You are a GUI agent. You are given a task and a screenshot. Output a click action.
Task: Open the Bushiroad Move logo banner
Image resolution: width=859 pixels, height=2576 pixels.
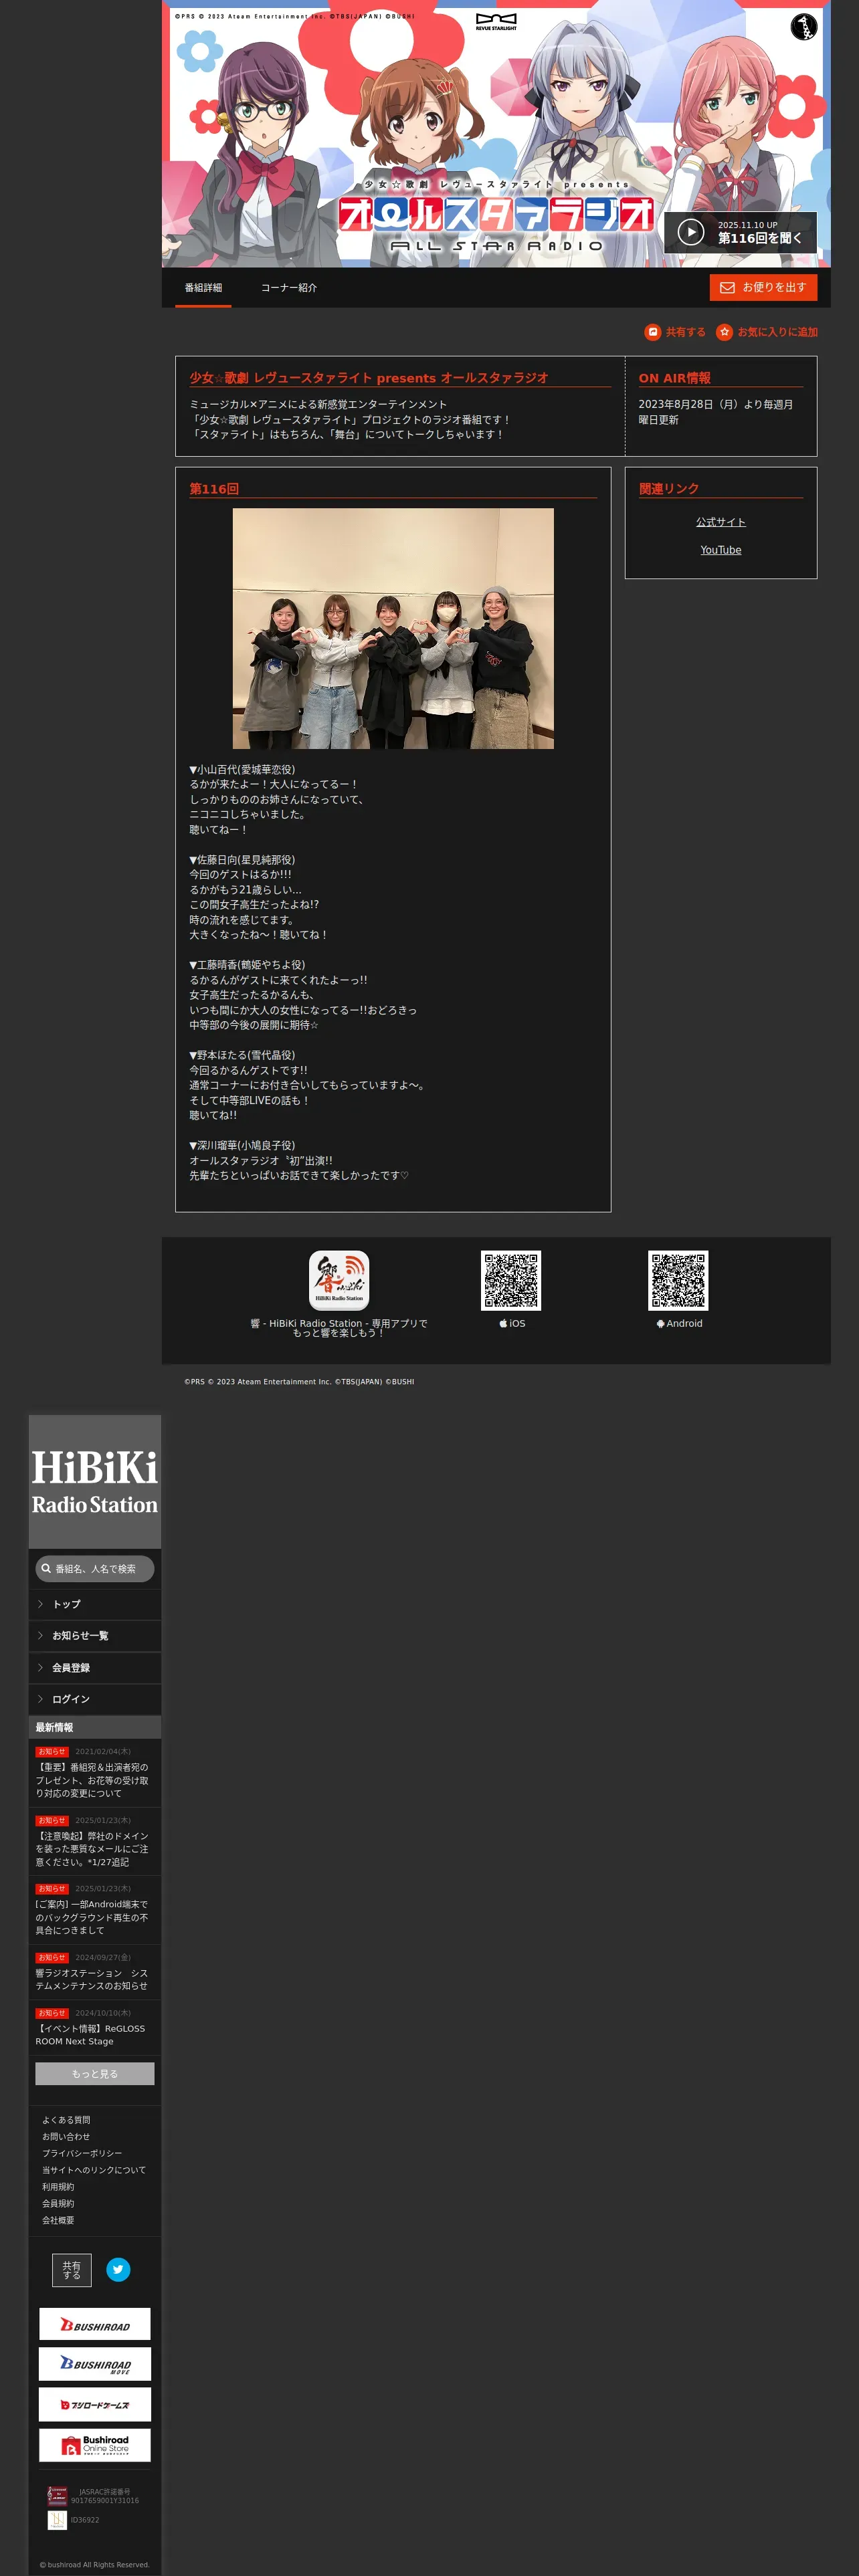coord(95,2364)
